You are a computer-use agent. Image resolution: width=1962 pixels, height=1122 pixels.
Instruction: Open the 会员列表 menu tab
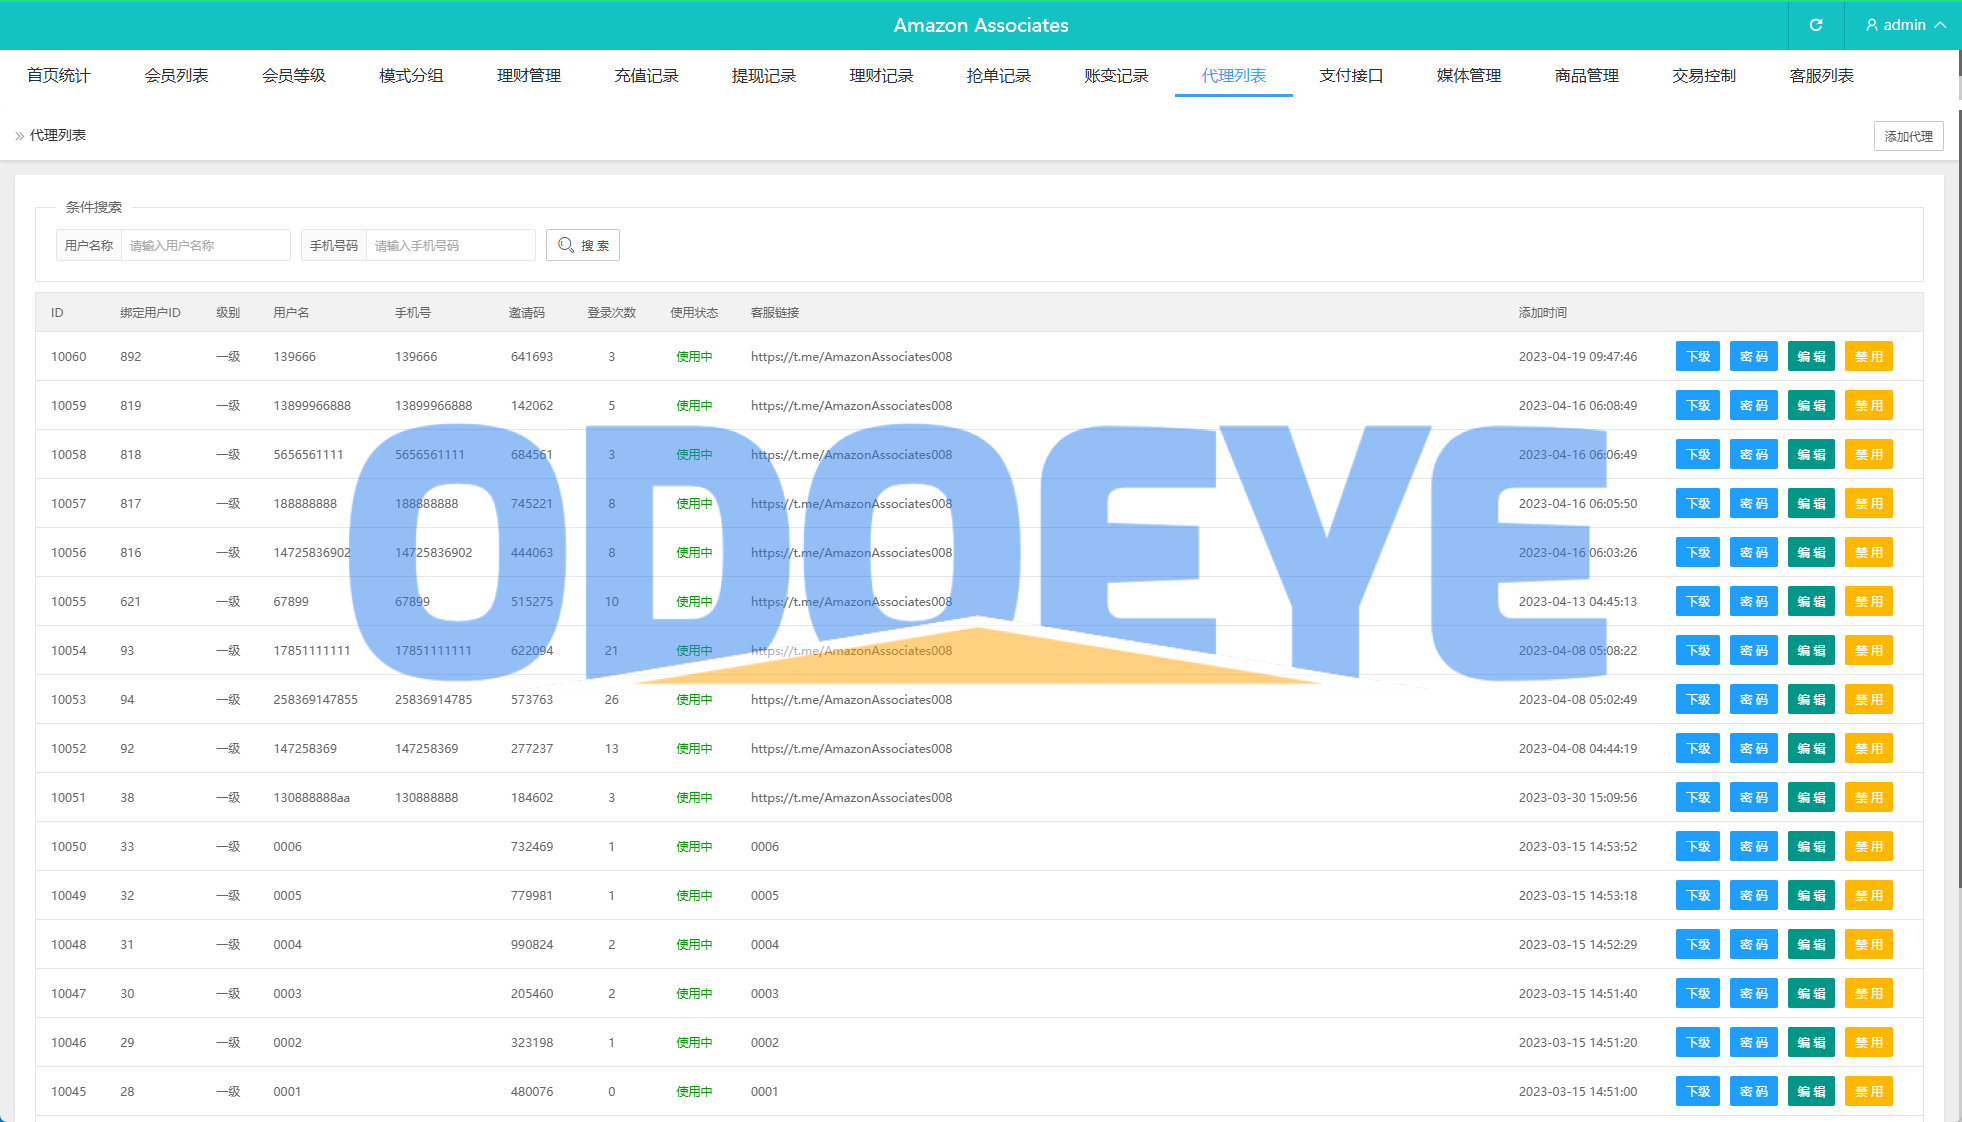[176, 76]
